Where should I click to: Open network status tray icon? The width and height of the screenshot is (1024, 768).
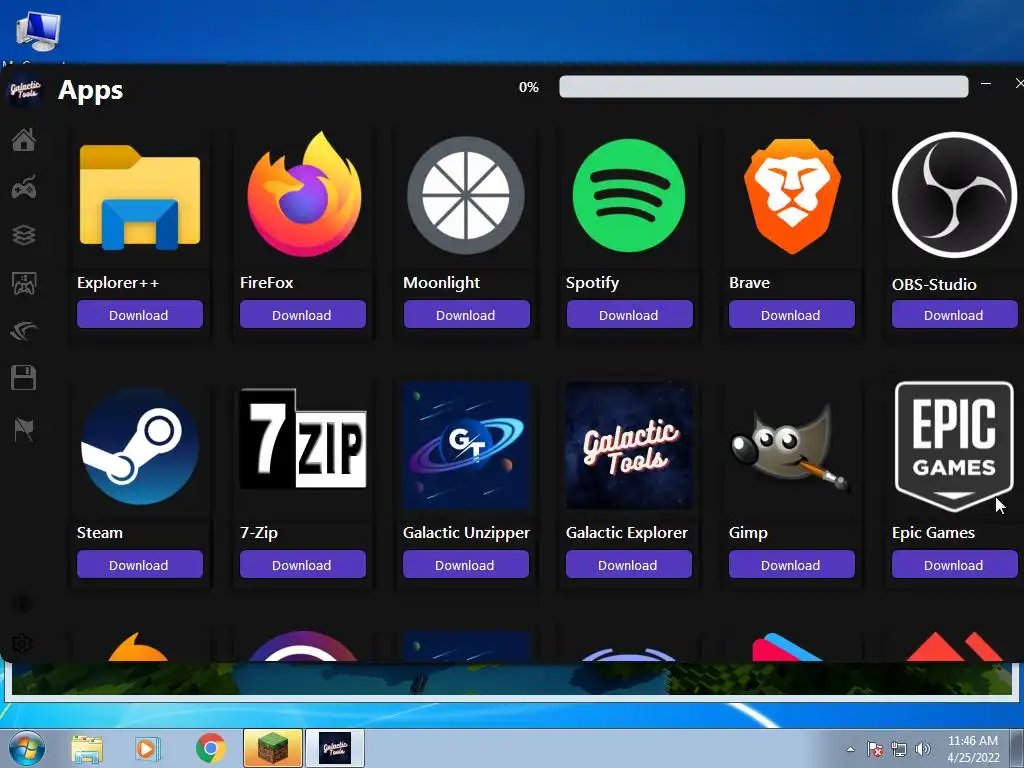(x=899, y=749)
